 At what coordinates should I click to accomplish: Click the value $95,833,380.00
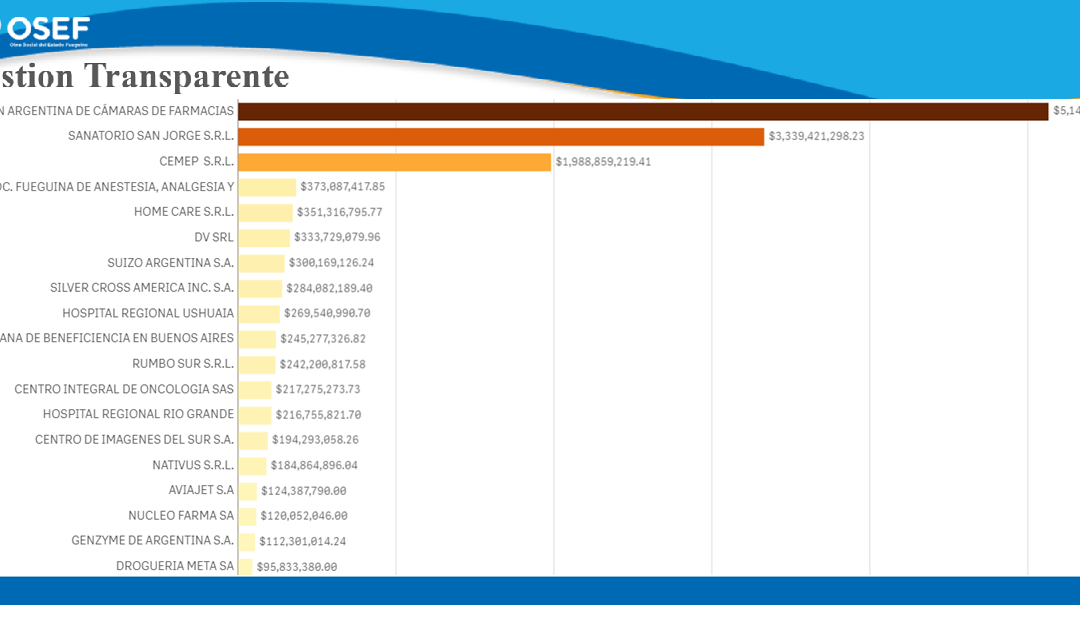point(297,567)
